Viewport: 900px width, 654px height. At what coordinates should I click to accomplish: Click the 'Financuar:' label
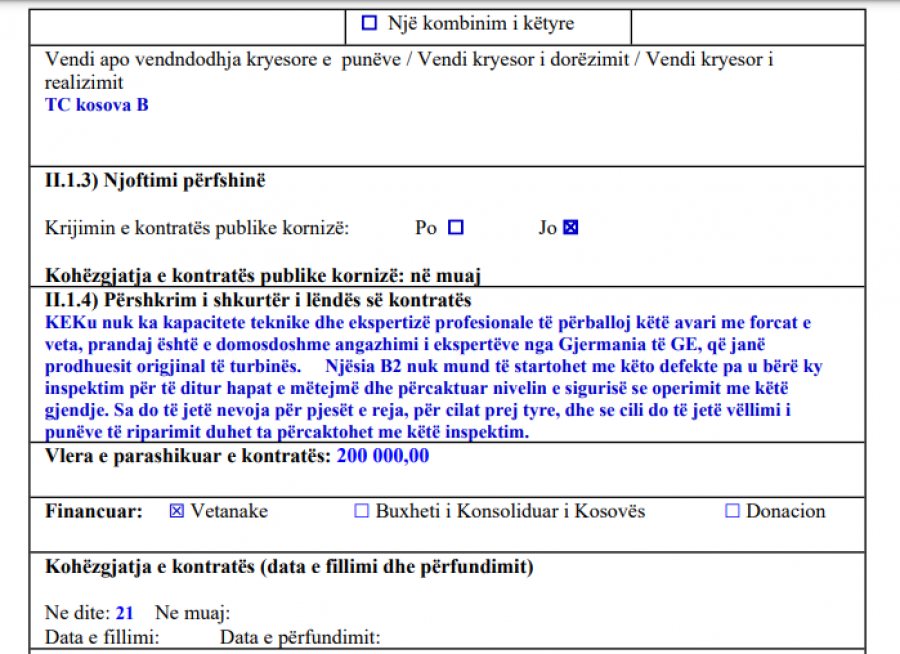(x=94, y=511)
